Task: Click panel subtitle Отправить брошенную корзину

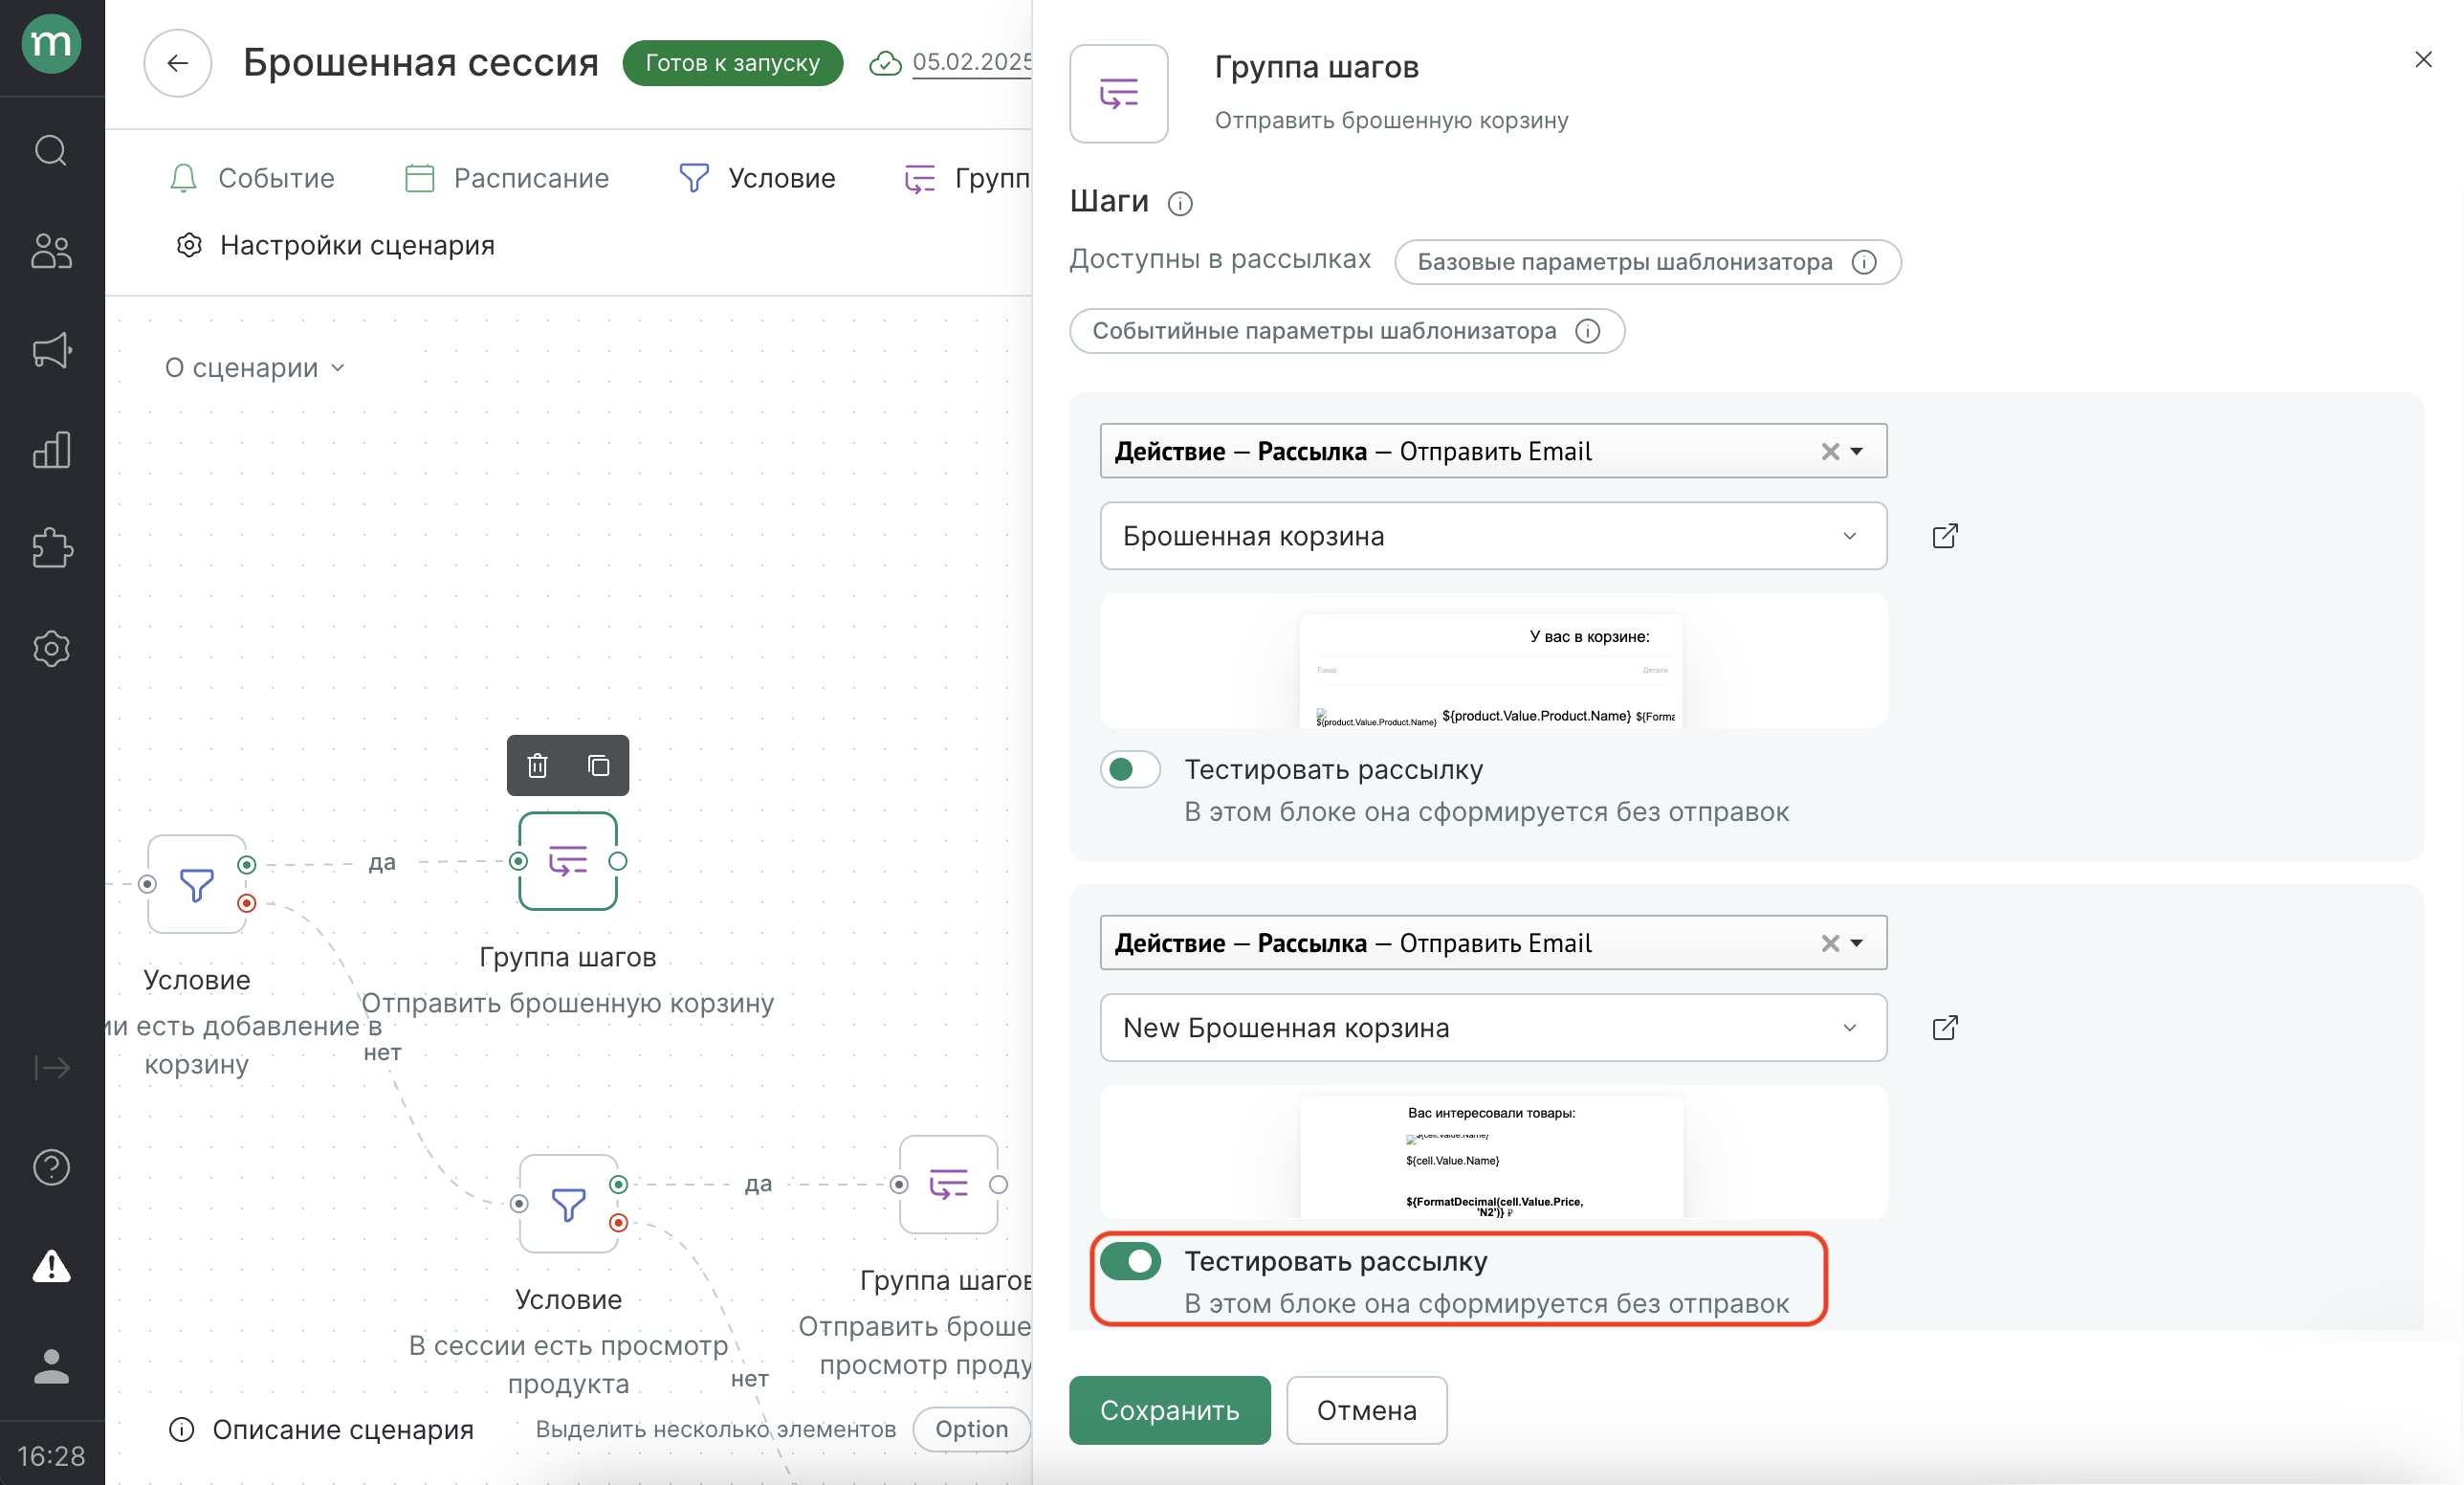Action: tap(1392, 120)
